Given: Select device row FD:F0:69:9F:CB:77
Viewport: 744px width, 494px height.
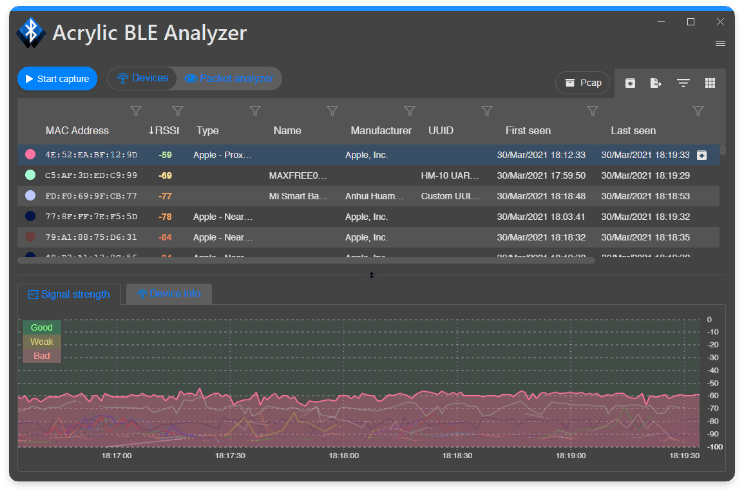Looking at the screenshot, I should [x=368, y=196].
